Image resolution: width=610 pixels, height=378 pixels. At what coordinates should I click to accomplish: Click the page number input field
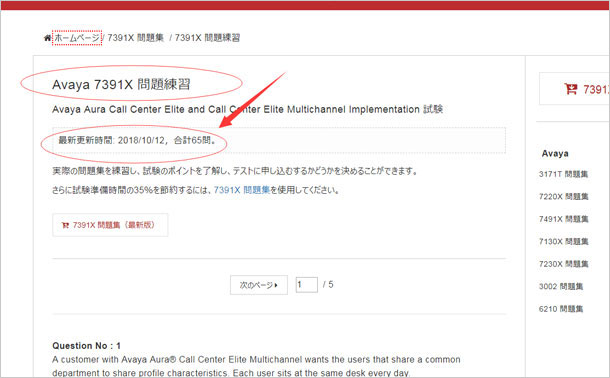click(x=307, y=285)
